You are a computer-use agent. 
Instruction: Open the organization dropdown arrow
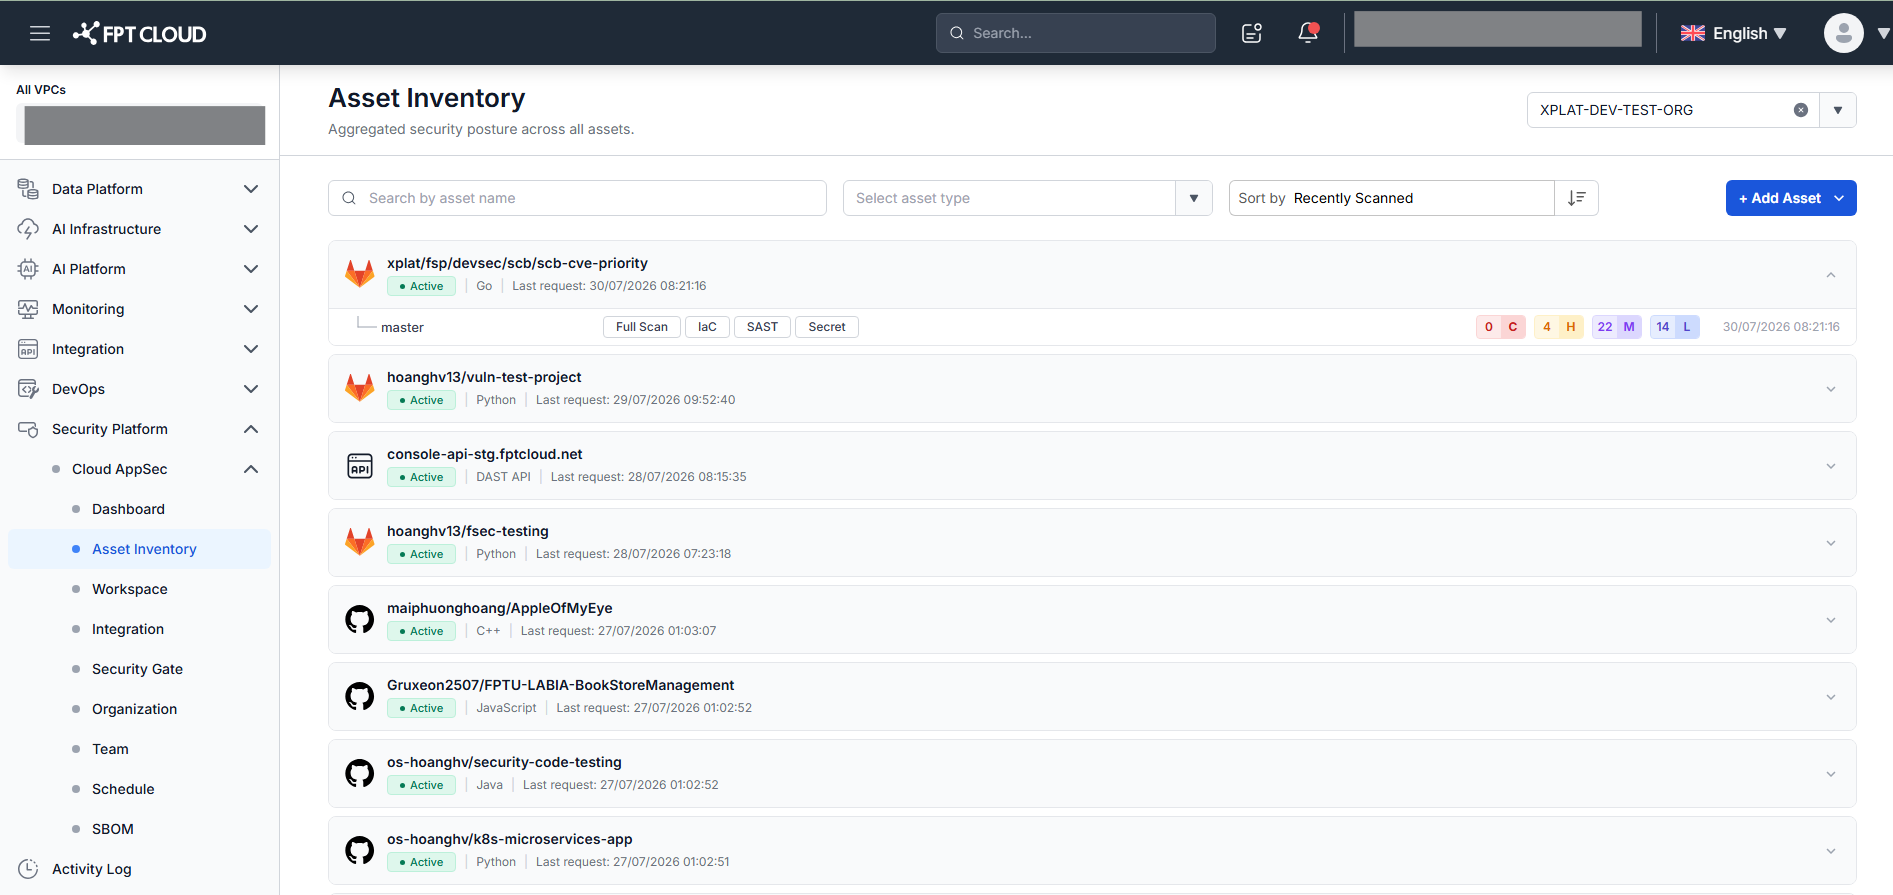pyautogui.click(x=1838, y=110)
